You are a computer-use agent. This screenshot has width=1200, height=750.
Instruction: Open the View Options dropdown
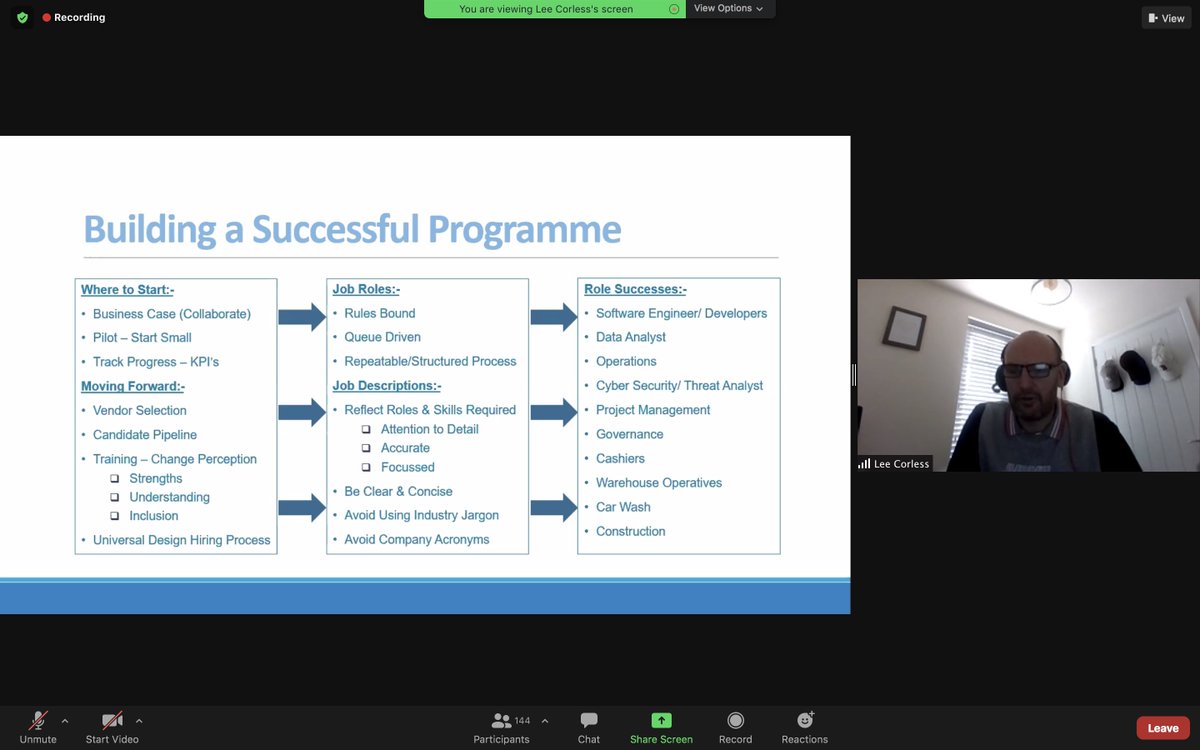[x=729, y=9]
